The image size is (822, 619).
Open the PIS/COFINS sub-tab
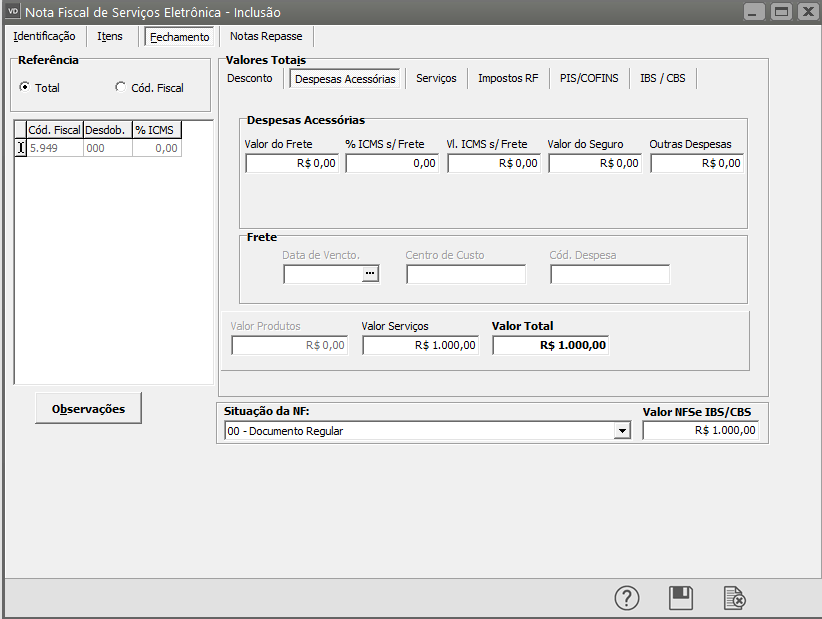589,78
